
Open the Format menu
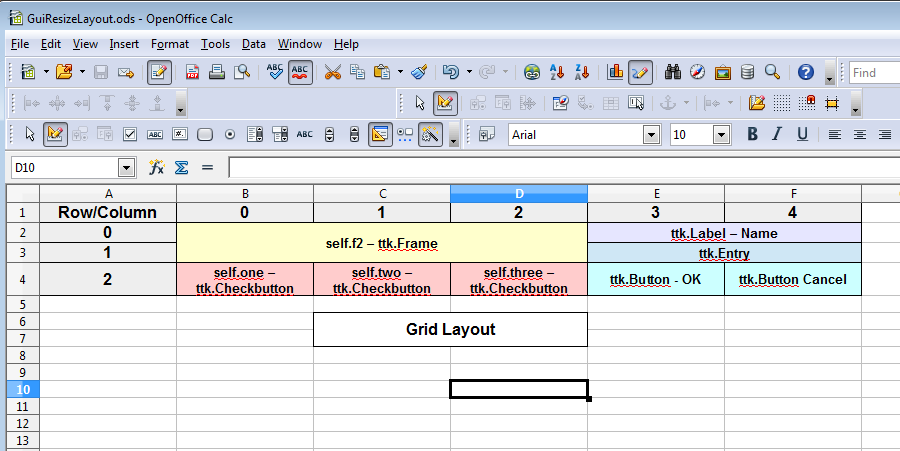170,44
